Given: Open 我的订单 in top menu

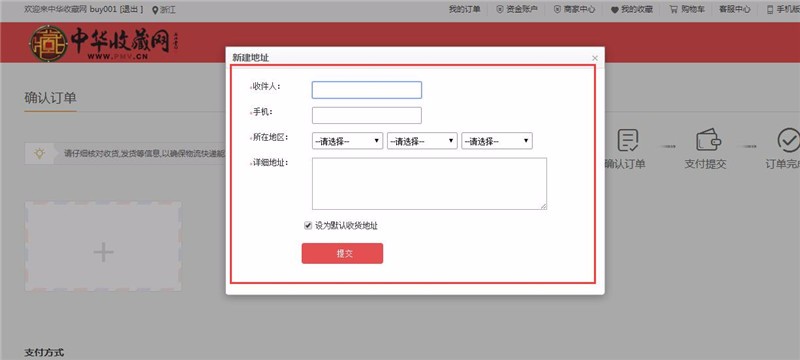Looking at the screenshot, I should pos(464,9).
